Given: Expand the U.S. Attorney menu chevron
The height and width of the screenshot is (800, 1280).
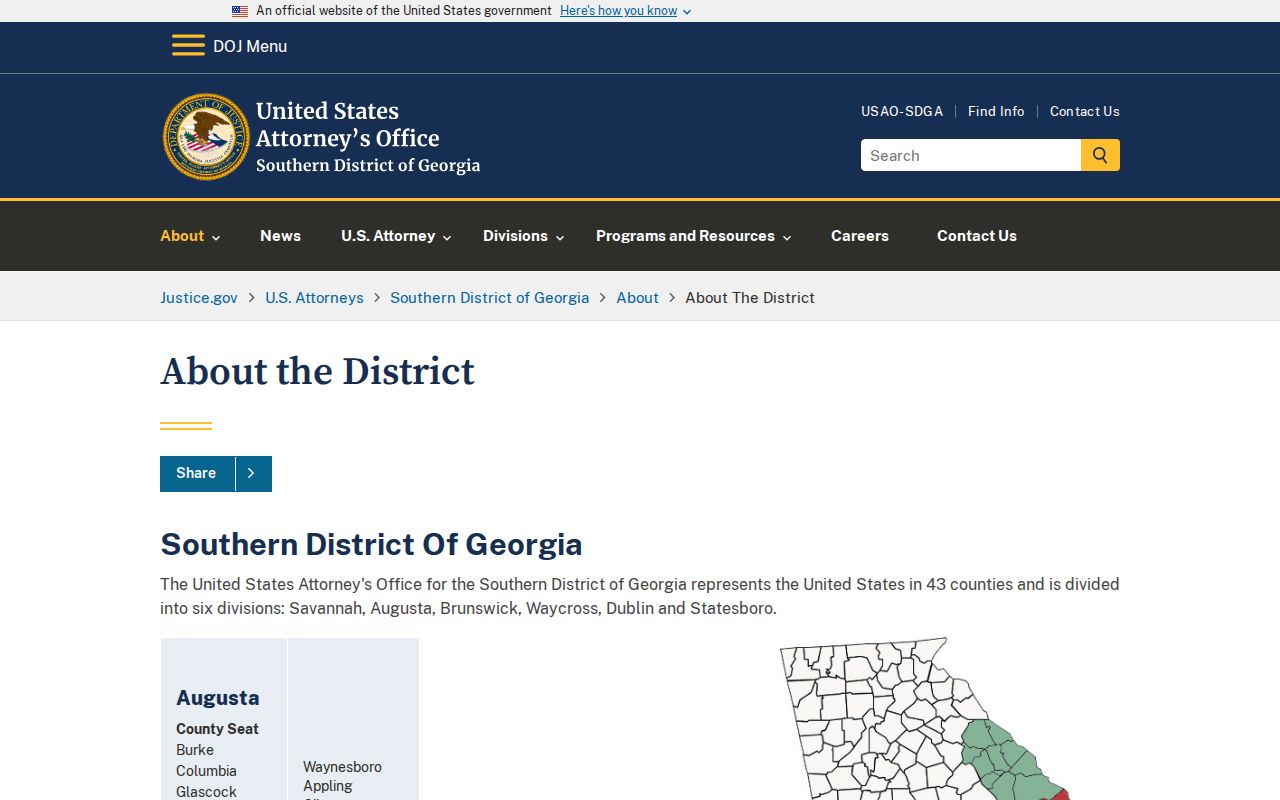Looking at the screenshot, I should point(447,237).
